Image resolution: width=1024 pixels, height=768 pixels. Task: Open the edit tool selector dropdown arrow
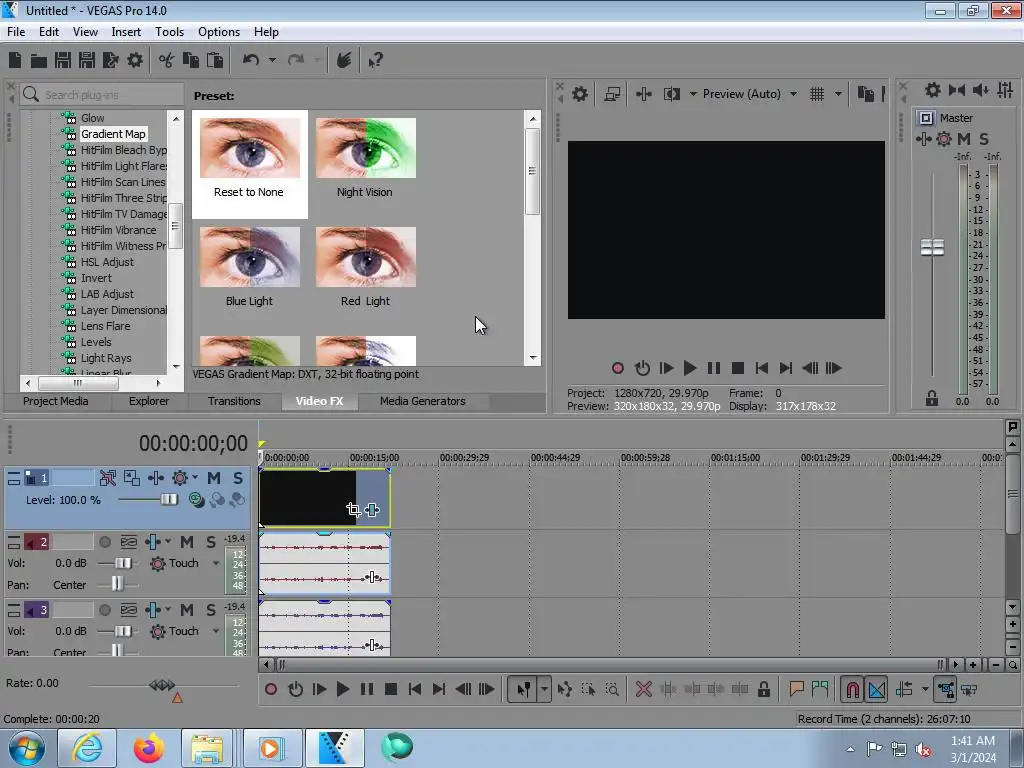coord(544,689)
